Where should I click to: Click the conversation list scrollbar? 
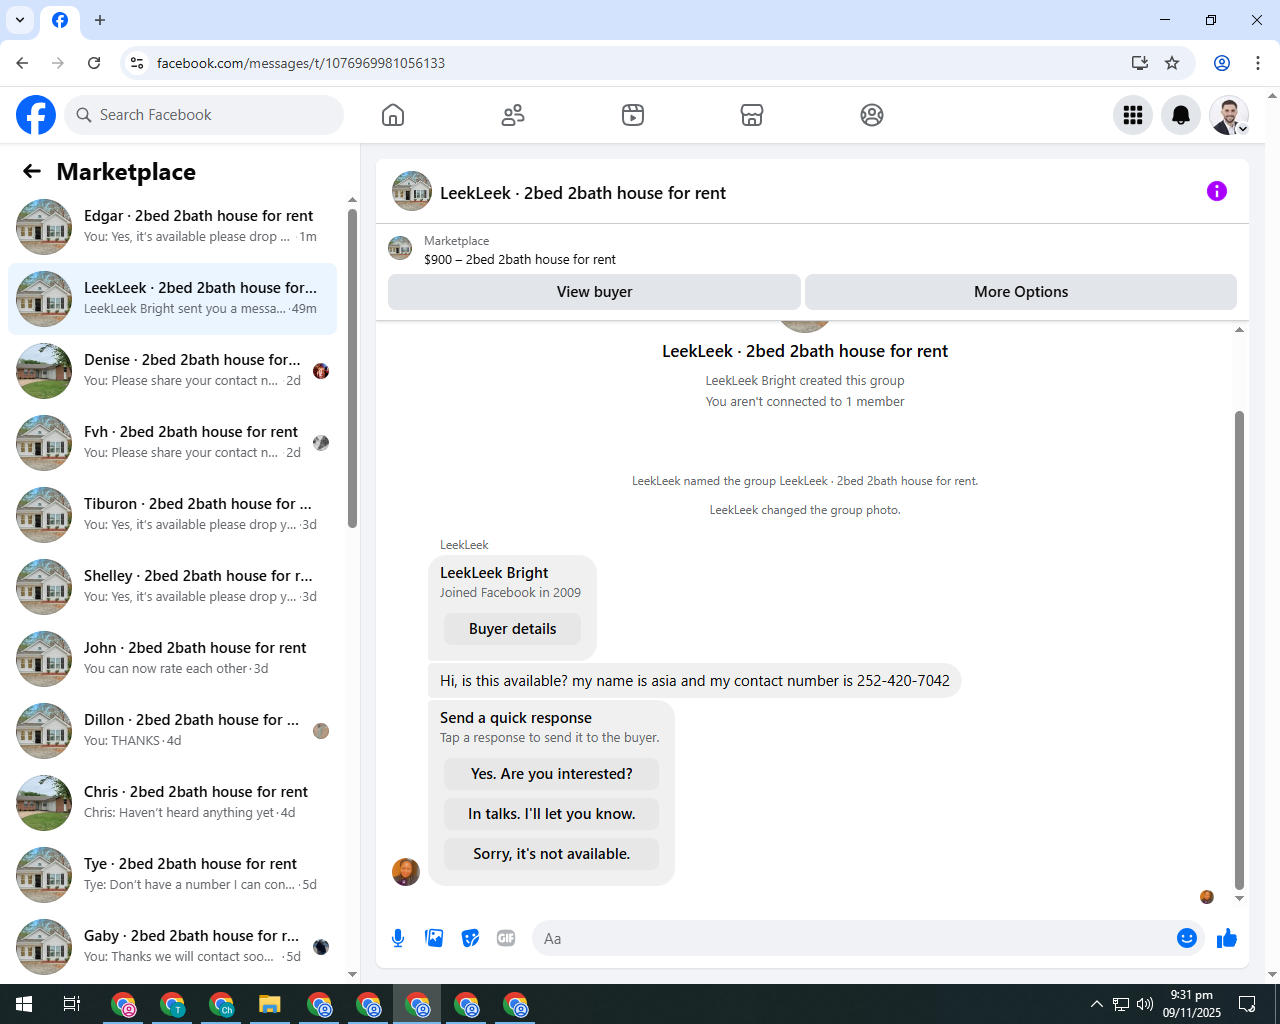click(x=352, y=368)
